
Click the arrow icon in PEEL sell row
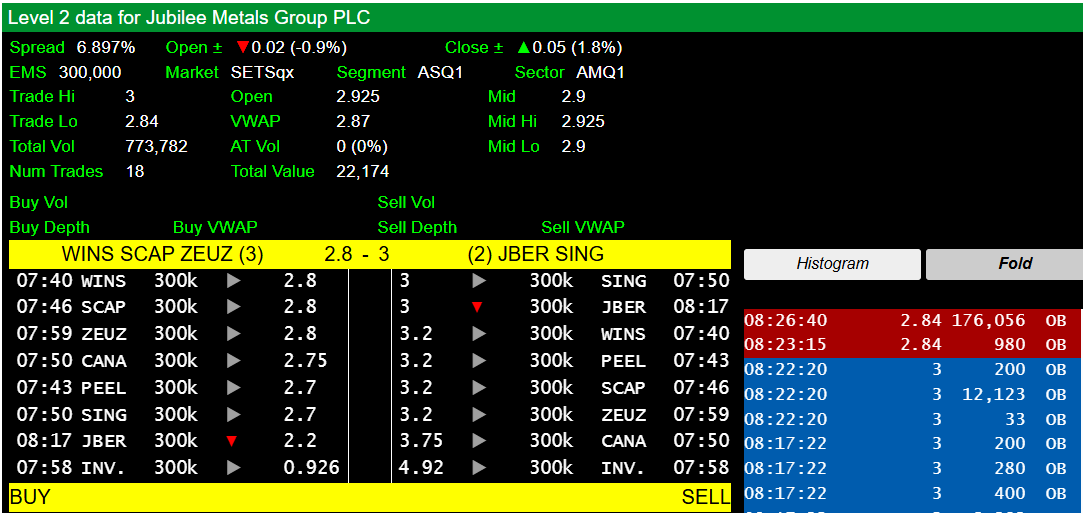[x=479, y=360]
